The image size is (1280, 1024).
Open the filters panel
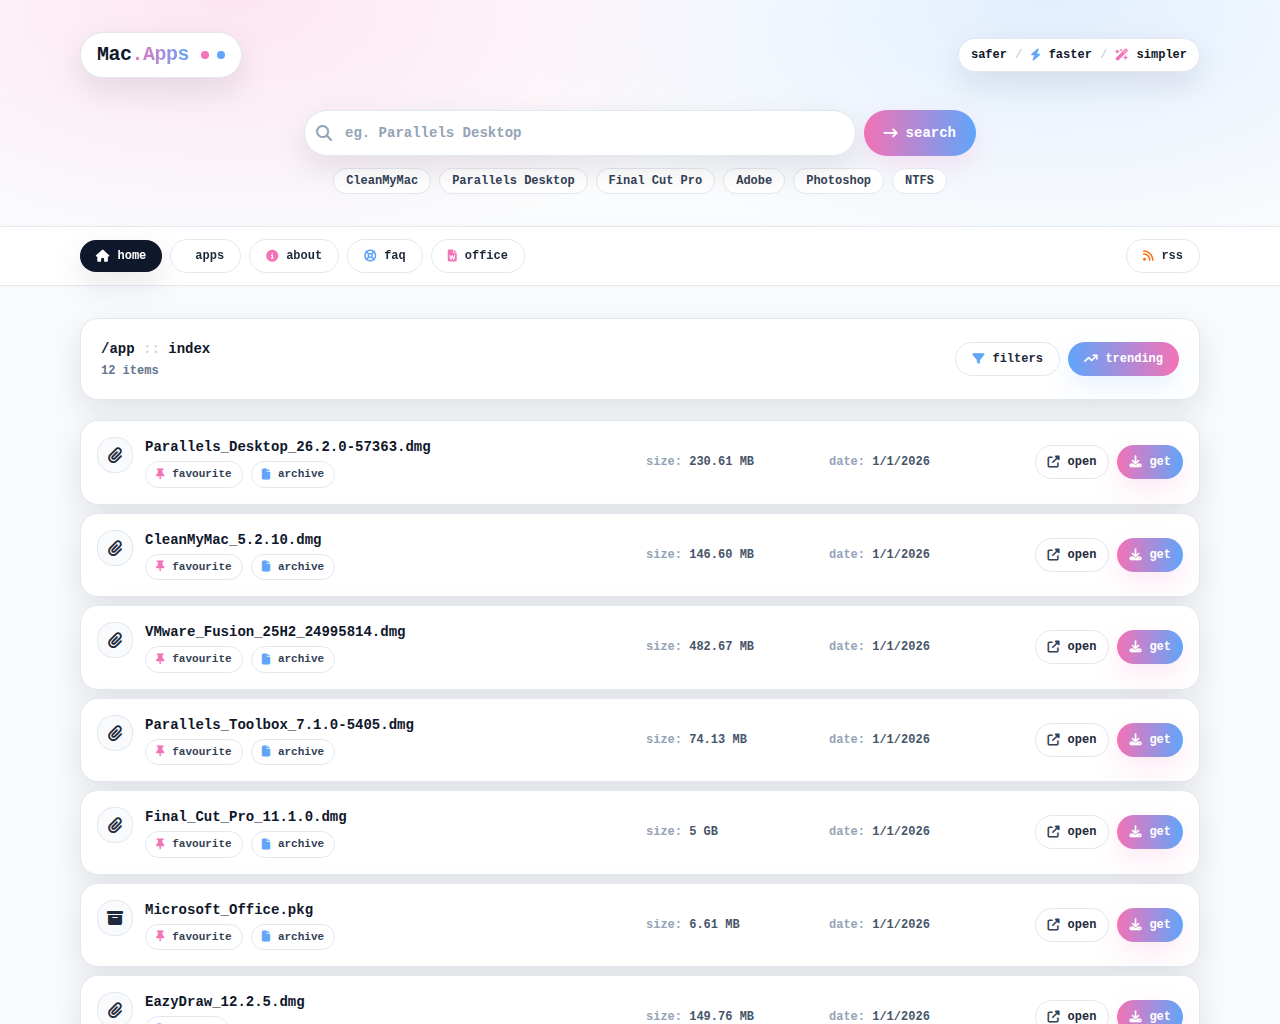click(1007, 358)
